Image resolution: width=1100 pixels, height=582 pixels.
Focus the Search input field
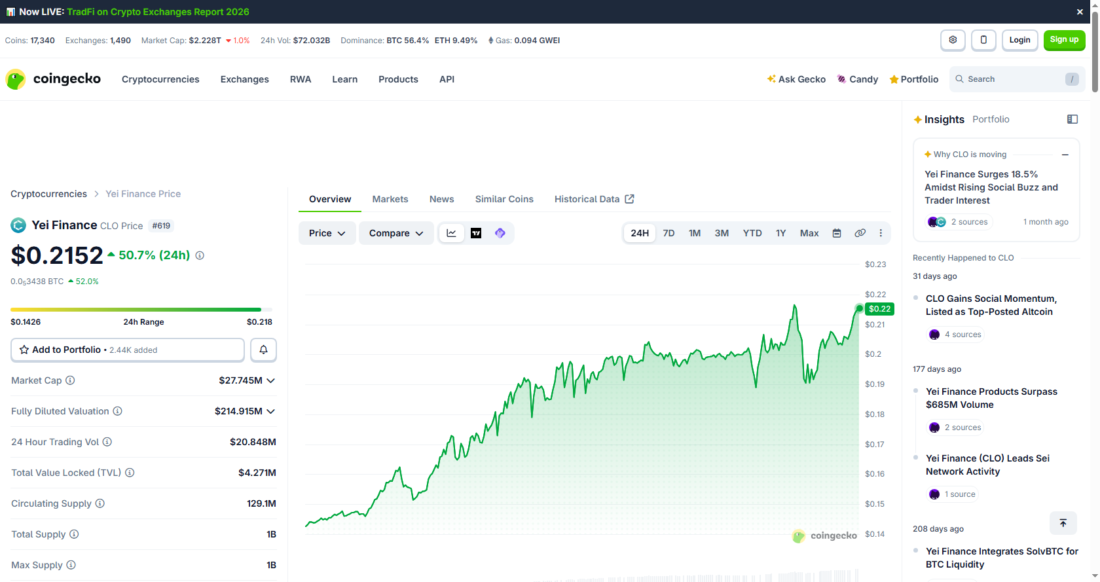coord(1017,79)
